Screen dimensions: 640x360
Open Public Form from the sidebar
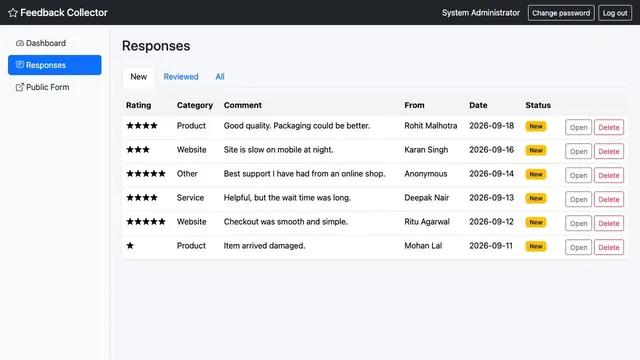(55, 87)
